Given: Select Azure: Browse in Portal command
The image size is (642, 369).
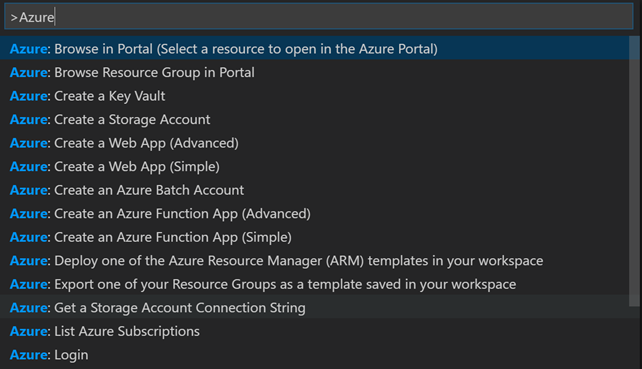Looking at the screenshot, I should [314, 48].
